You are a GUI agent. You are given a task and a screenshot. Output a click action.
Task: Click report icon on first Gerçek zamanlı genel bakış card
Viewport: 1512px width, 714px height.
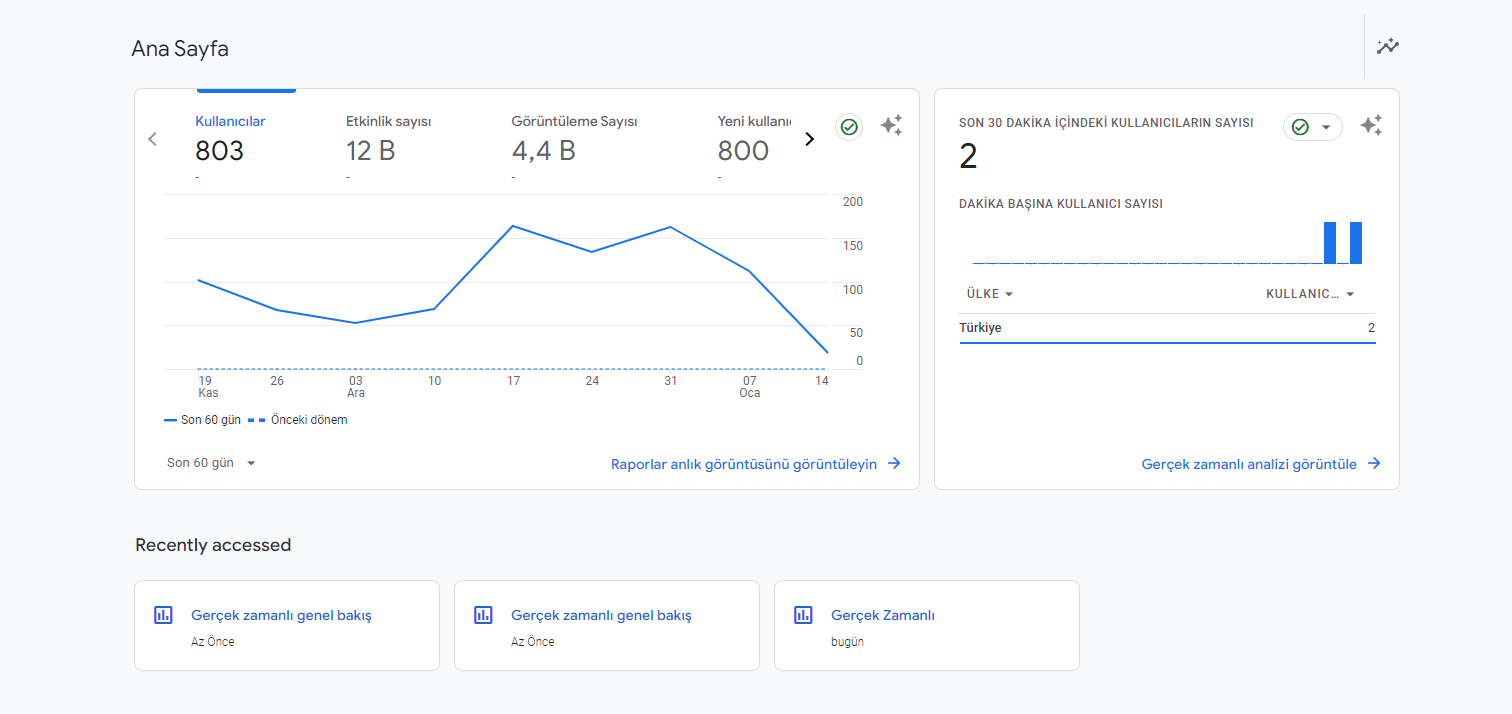[x=163, y=615]
